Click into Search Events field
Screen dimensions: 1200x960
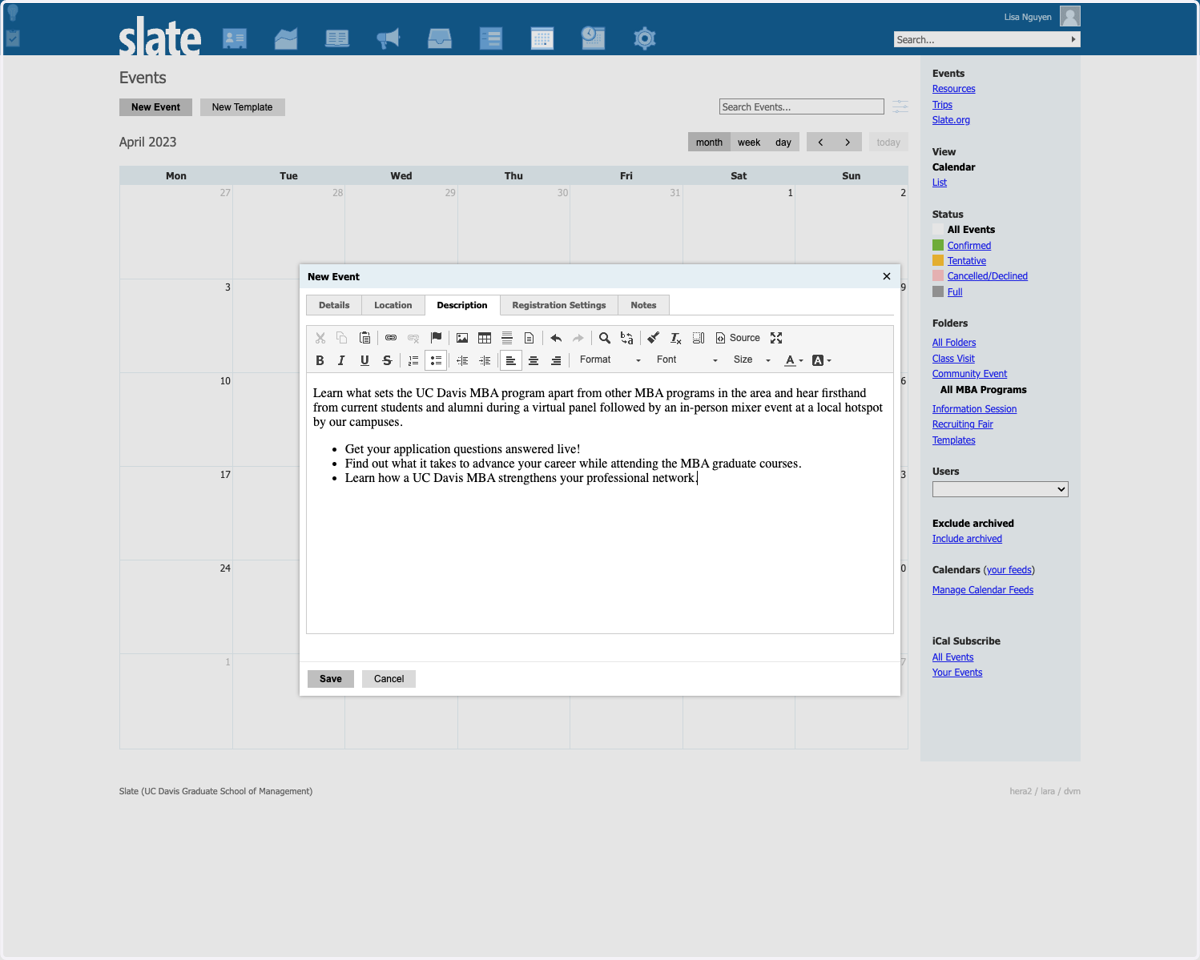802,107
